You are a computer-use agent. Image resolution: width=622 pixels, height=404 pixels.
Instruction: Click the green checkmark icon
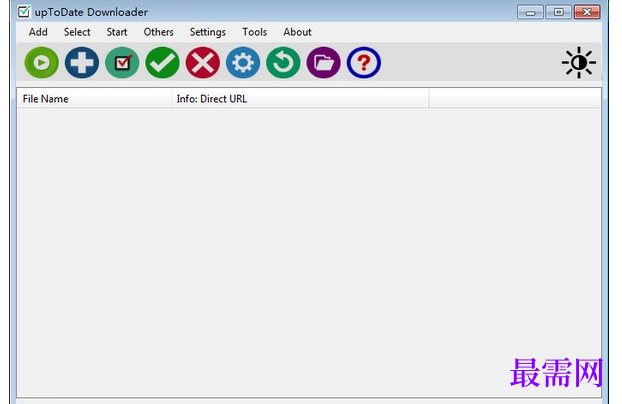pyautogui.click(x=163, y=63)
